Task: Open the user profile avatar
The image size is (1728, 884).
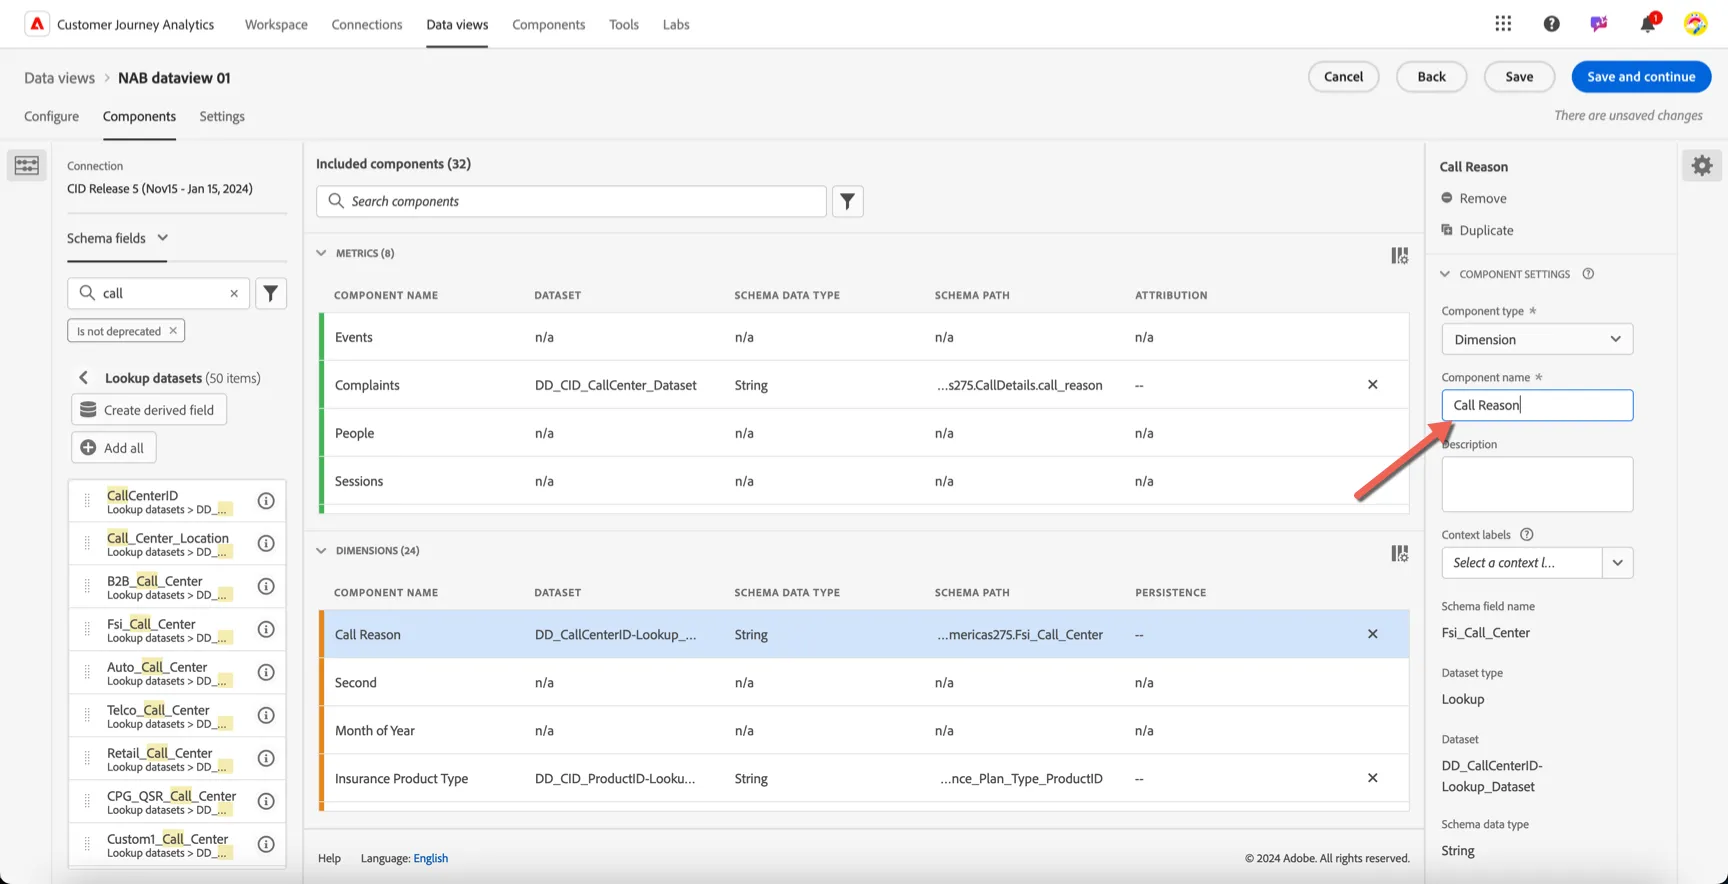Action: pos(1695,24)
